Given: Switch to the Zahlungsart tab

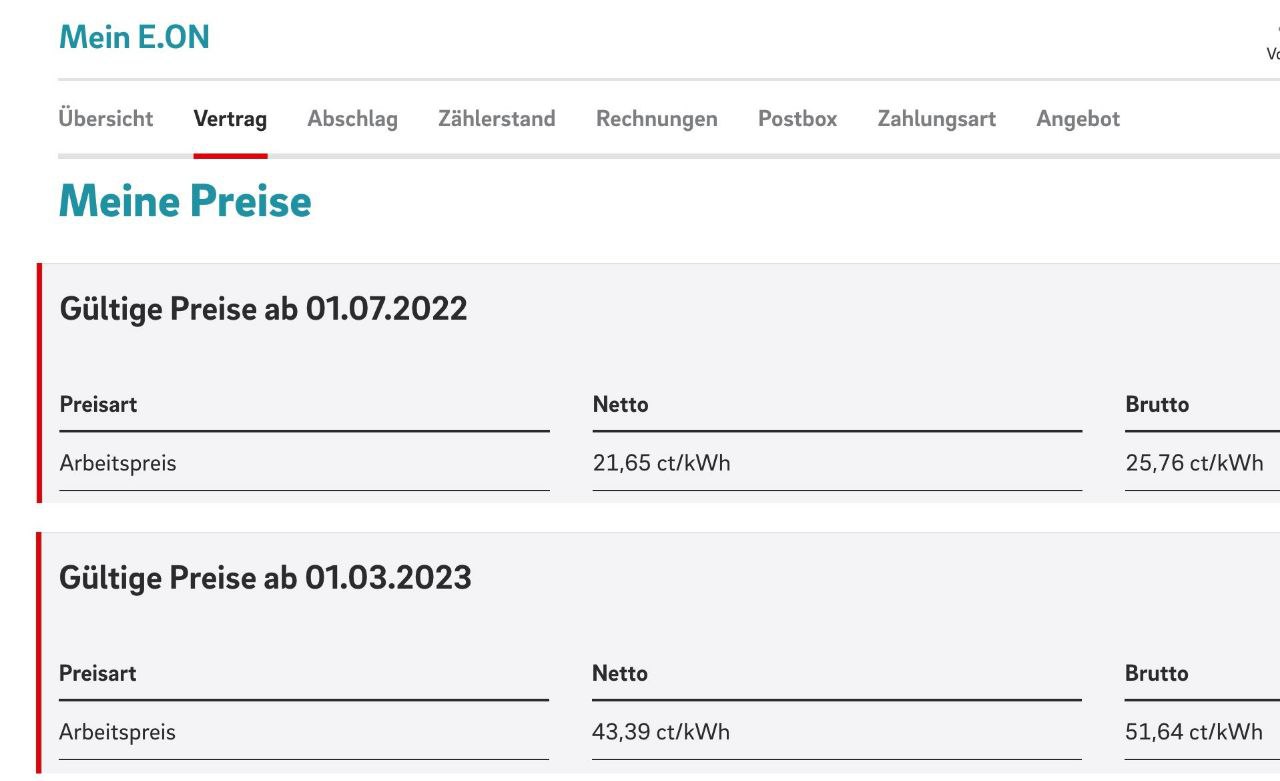Looking at the screenshot, I should point(936,119).
